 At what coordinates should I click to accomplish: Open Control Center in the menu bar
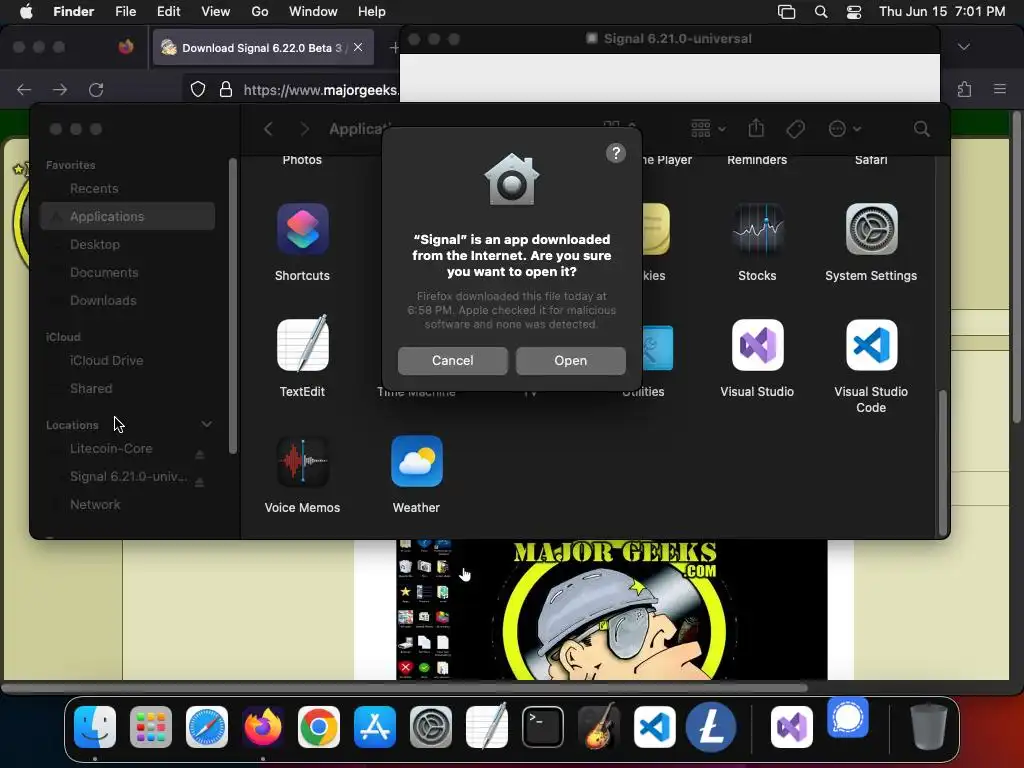point(854,12)
